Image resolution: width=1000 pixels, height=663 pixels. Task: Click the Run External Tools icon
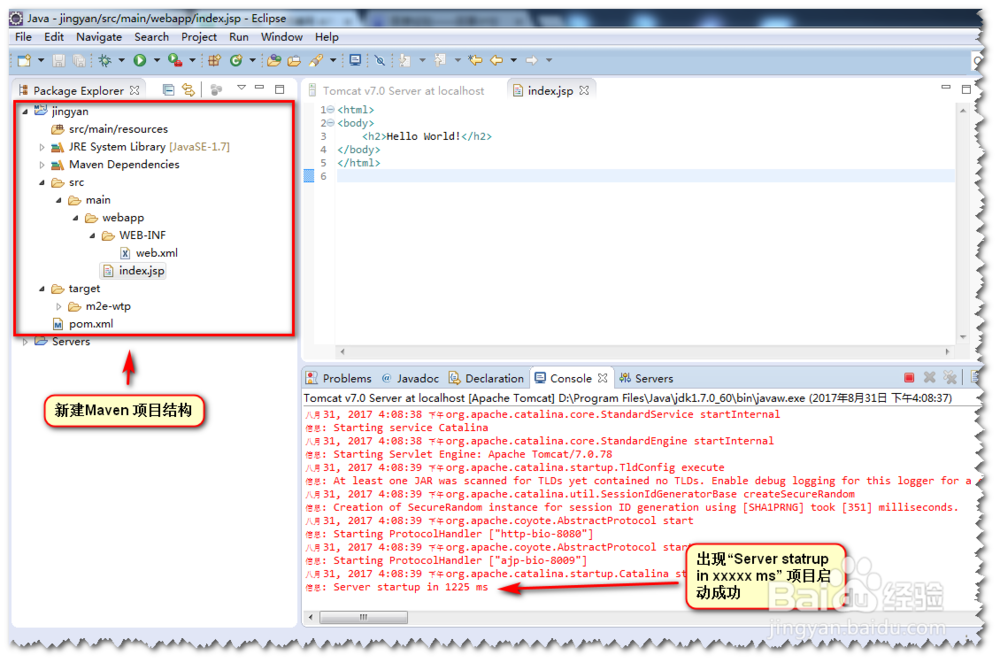tap(174, 61)
